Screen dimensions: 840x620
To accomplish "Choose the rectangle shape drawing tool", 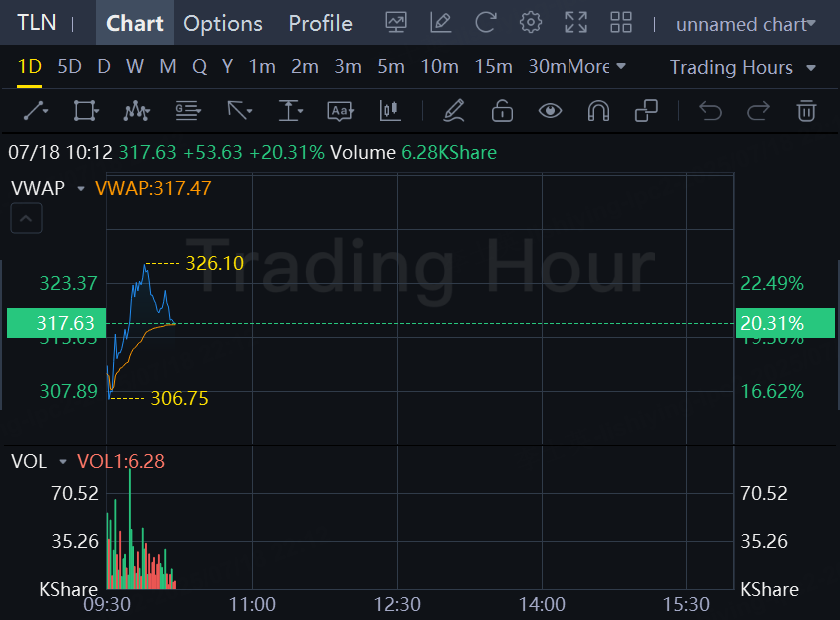I will tap(86, 111).
